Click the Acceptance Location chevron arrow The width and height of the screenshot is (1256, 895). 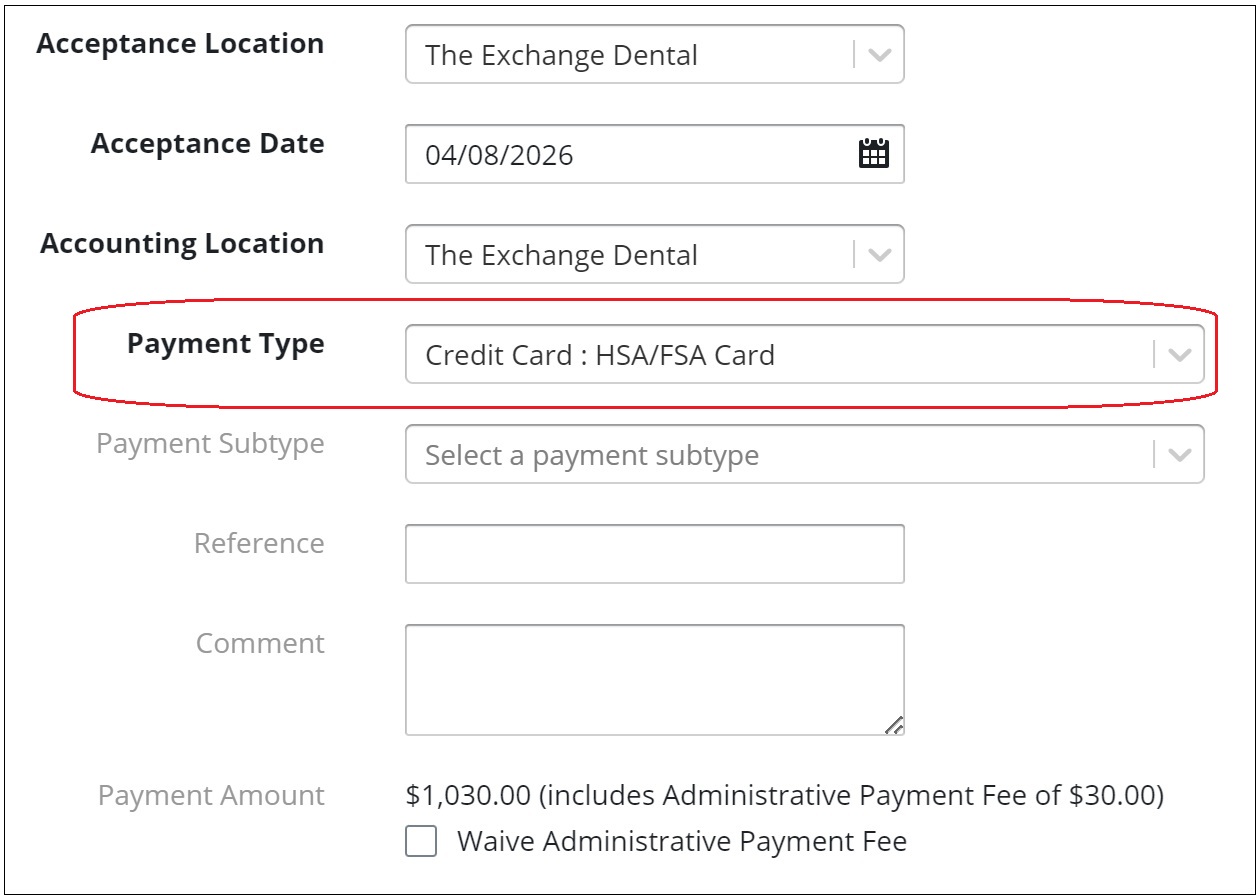[x=879, y=55]
